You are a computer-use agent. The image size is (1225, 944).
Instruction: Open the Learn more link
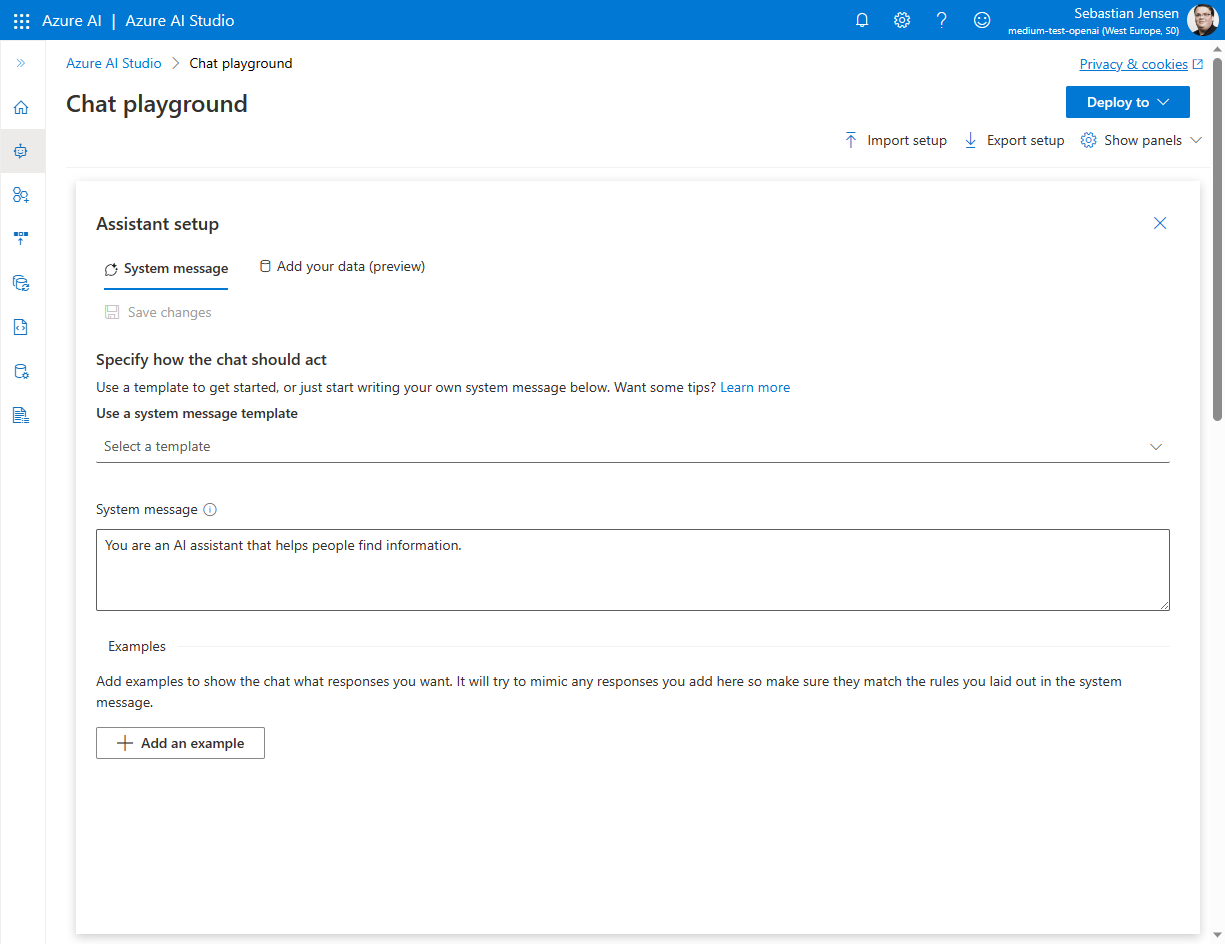[x=754, y=387]
